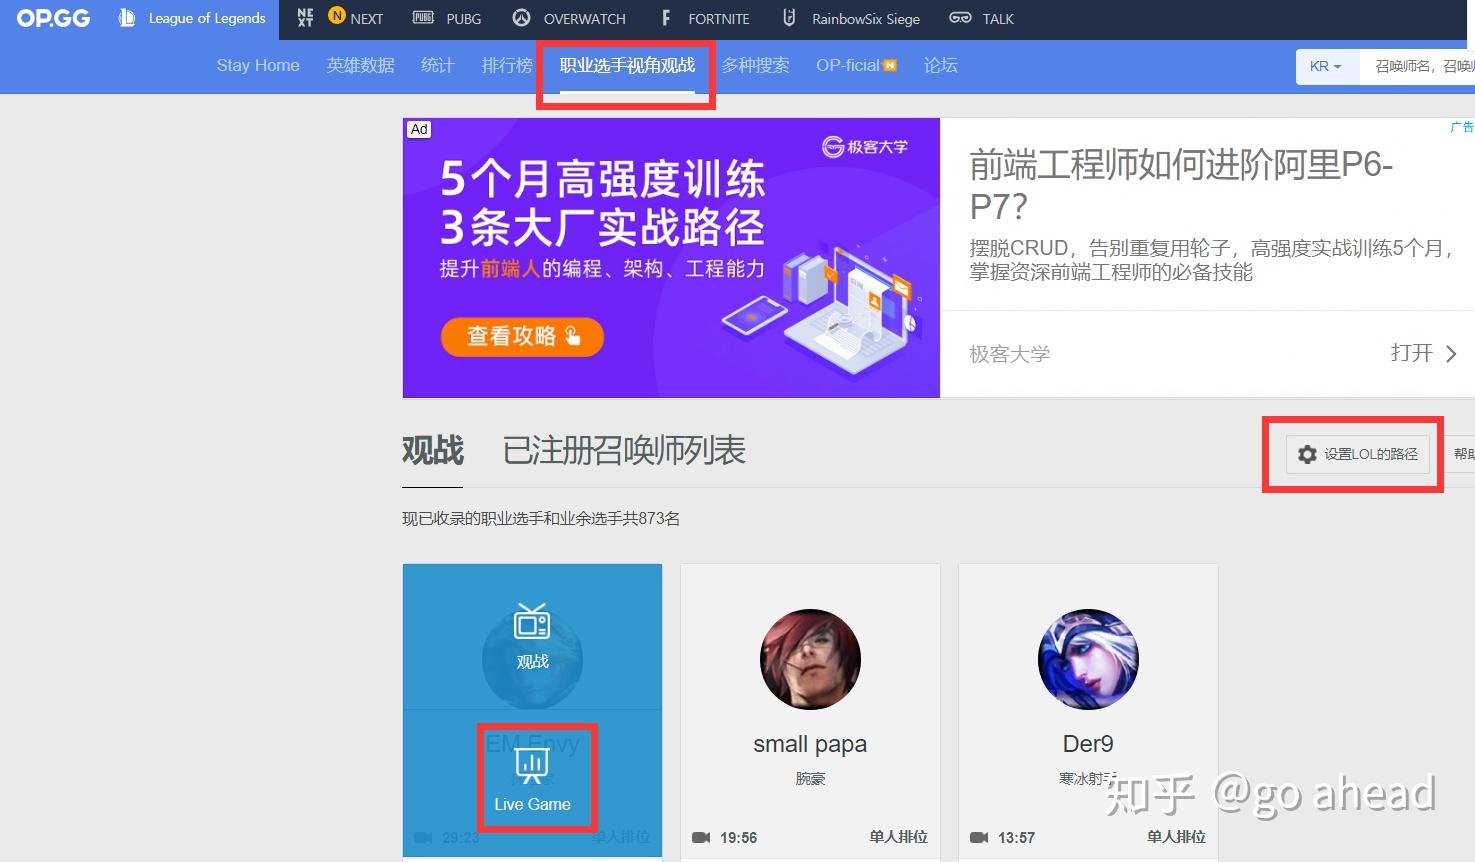Select the 职业选手视角观战 menu tab
The image size is (1475, 862).
point(627,65)
